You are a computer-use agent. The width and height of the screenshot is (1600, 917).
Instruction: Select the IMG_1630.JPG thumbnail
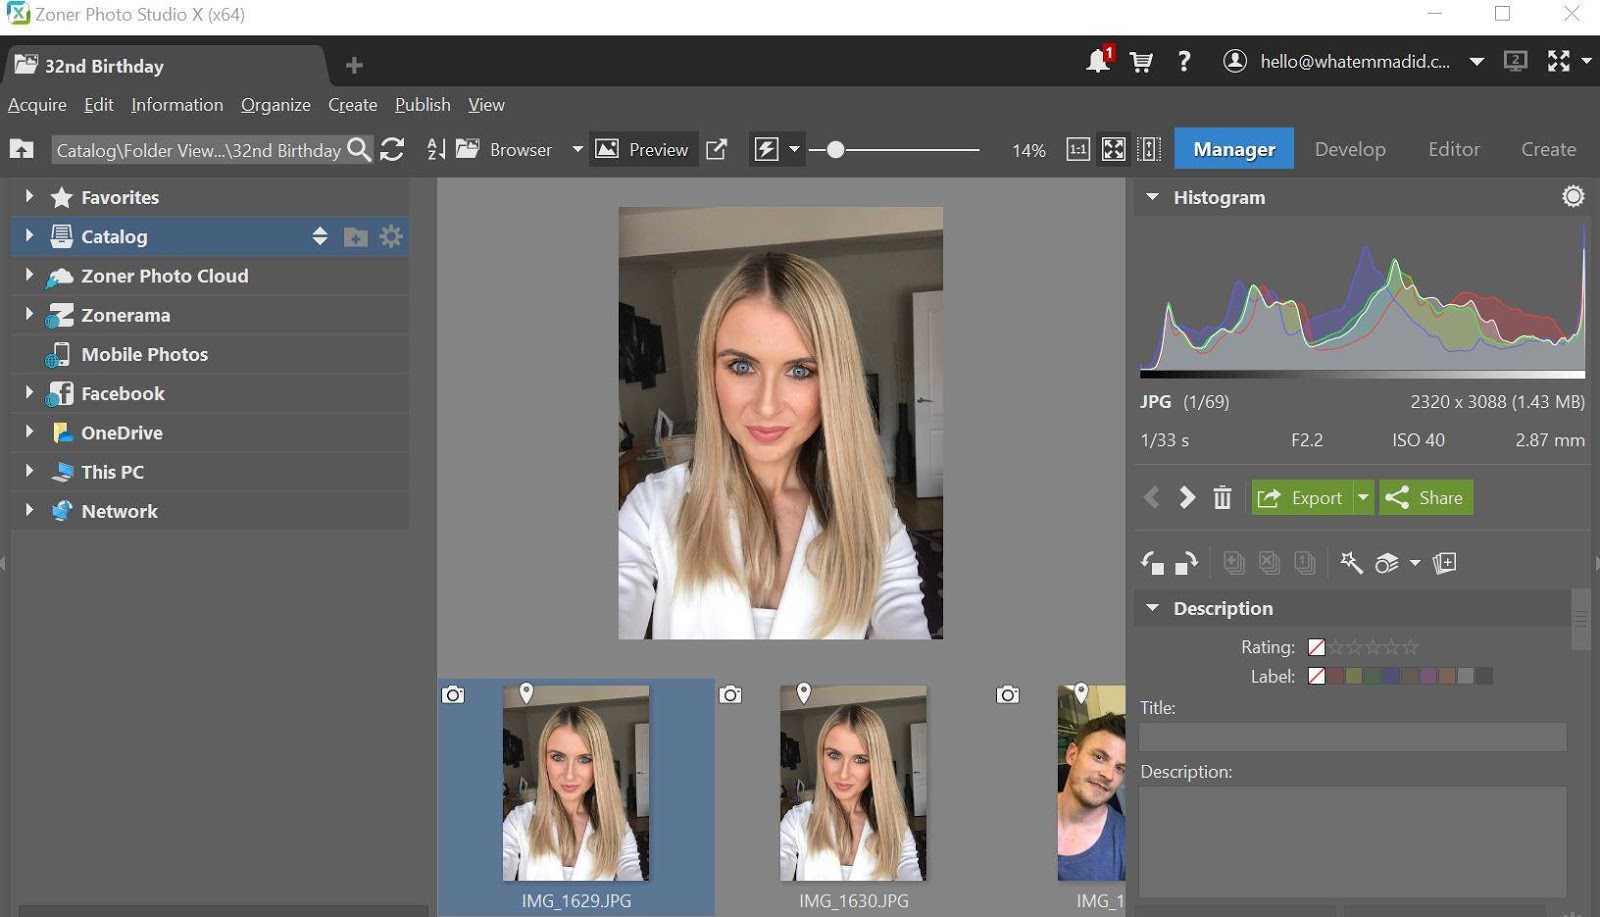(853, 784)
